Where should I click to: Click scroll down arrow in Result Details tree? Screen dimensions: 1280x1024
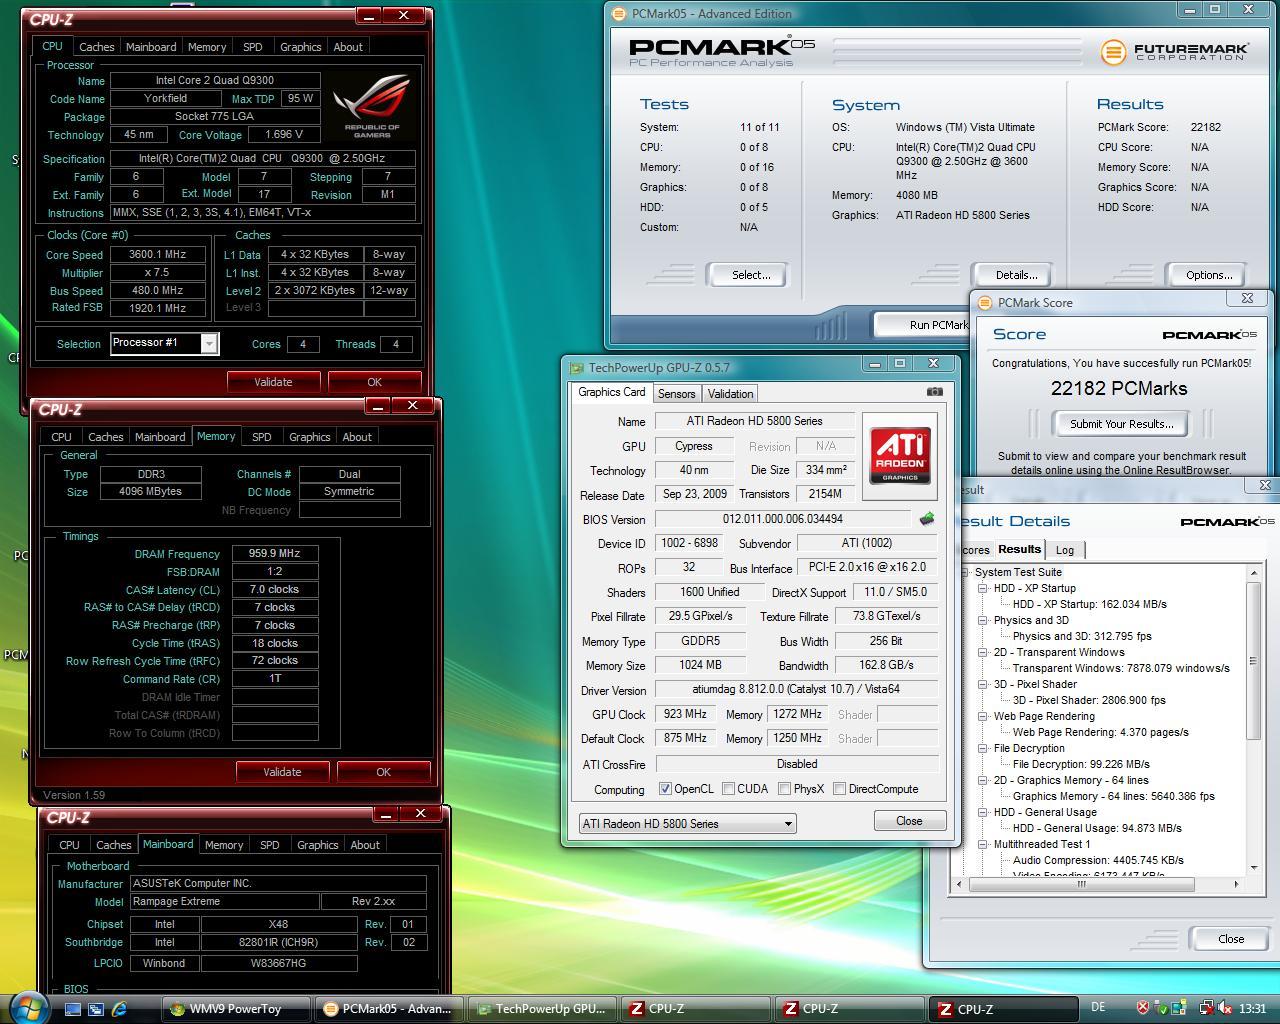[1253, 869]
